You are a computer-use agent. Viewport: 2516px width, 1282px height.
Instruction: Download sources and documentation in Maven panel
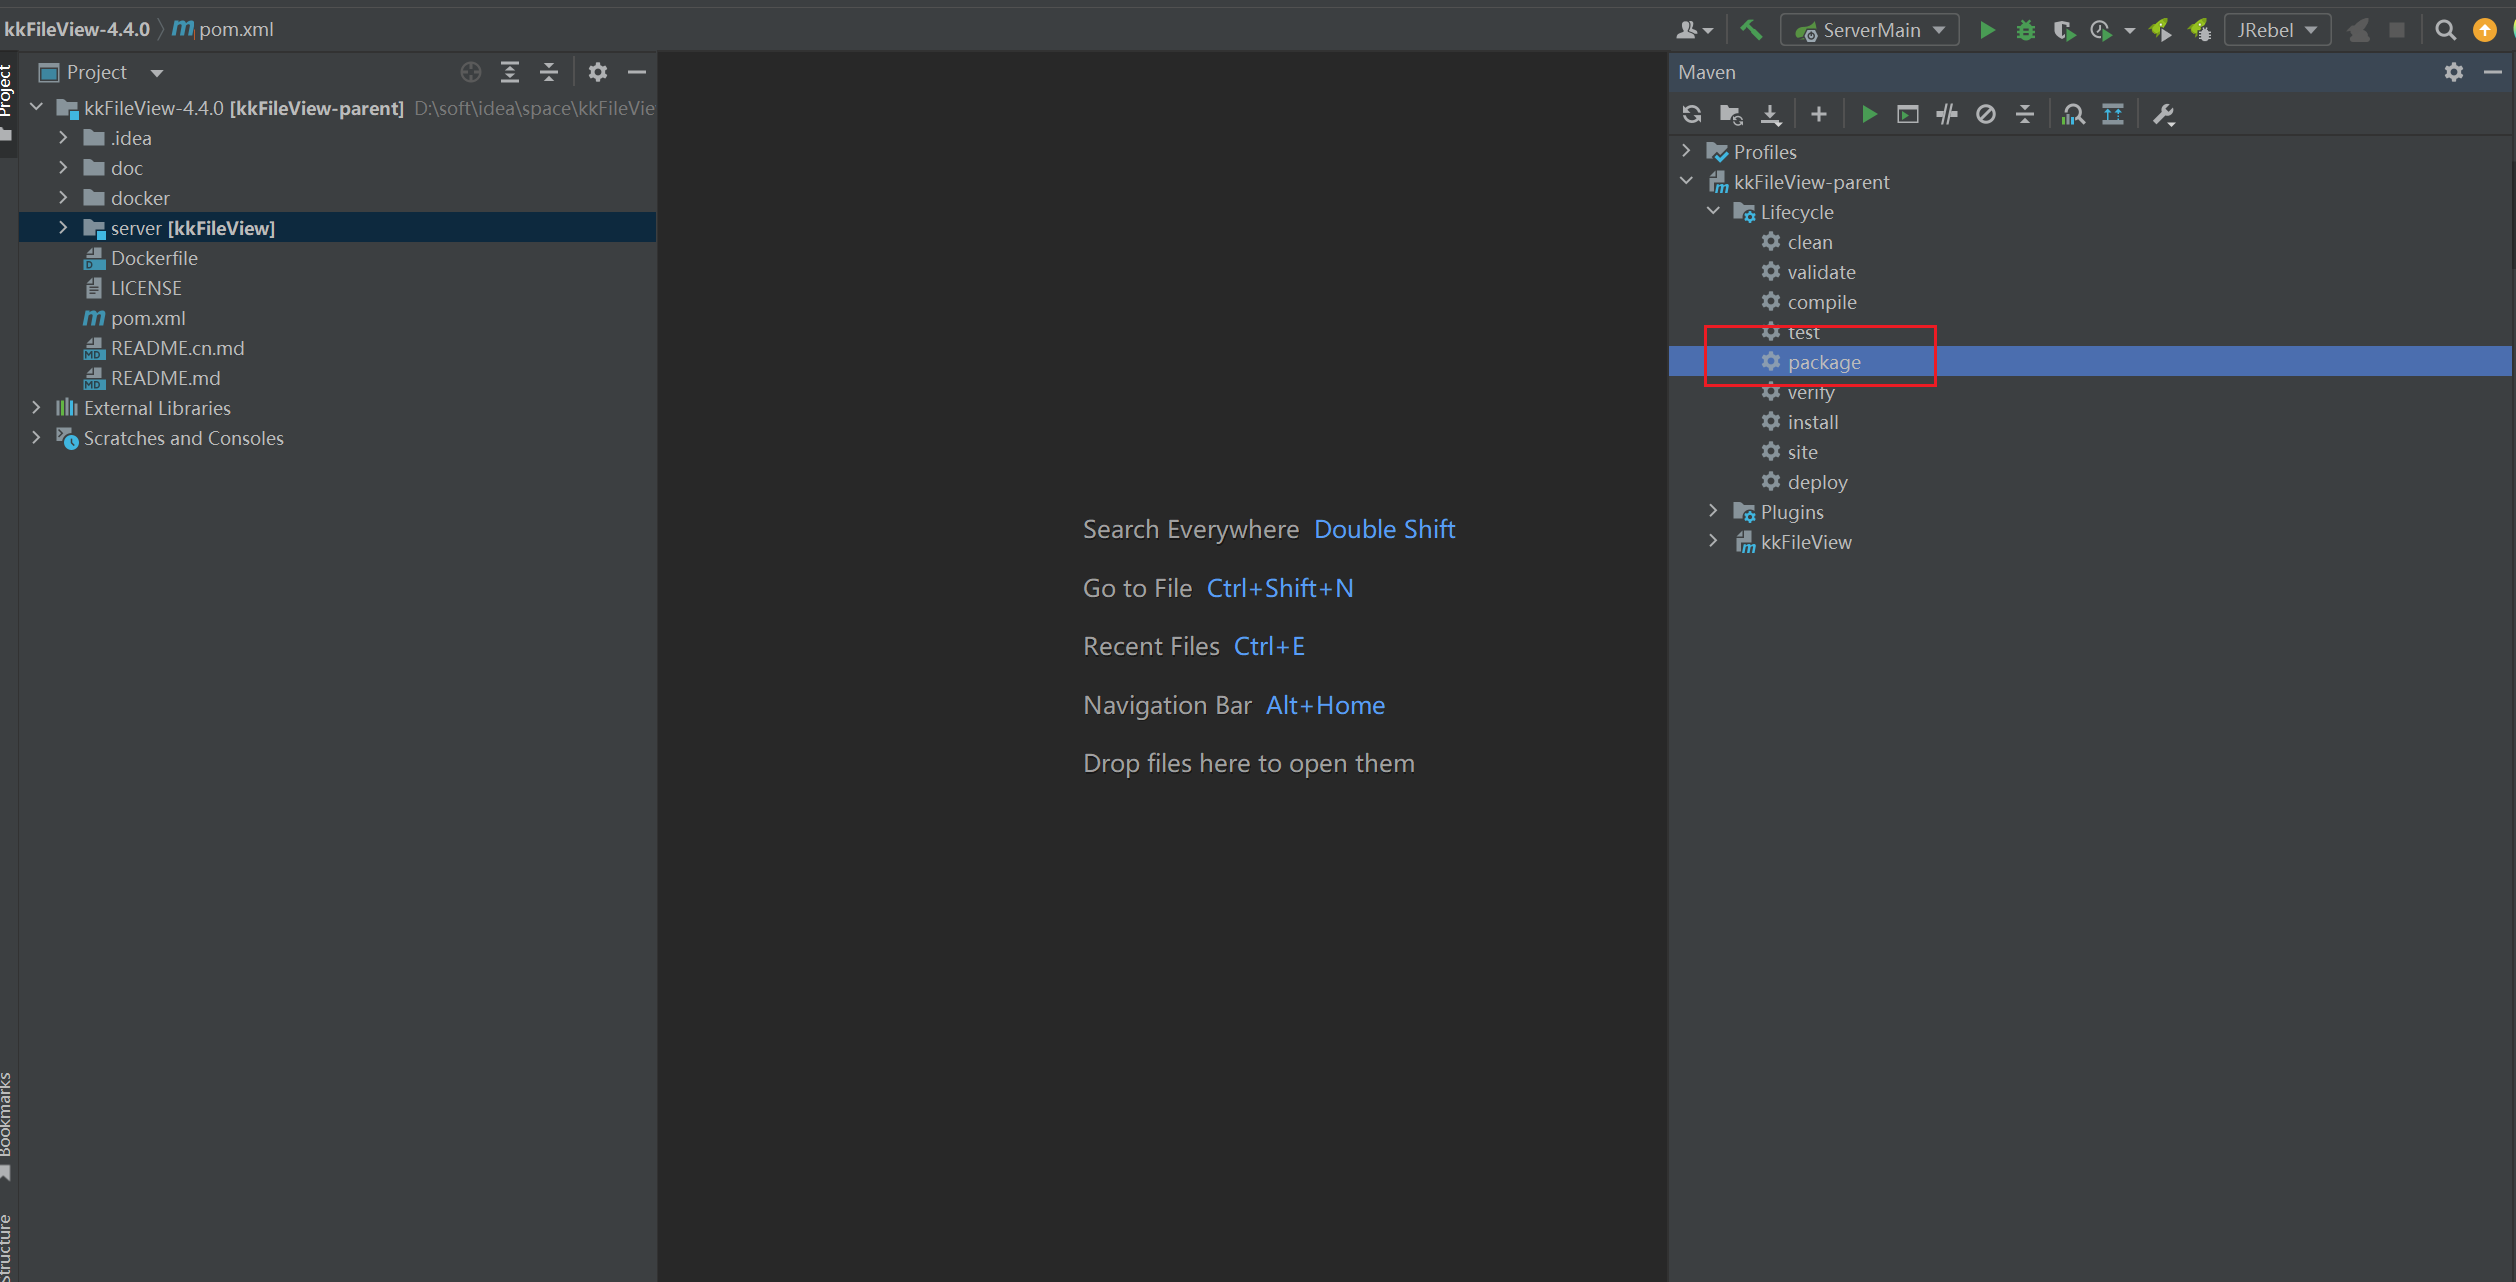pyautogui.click(x=1770, y=114)
